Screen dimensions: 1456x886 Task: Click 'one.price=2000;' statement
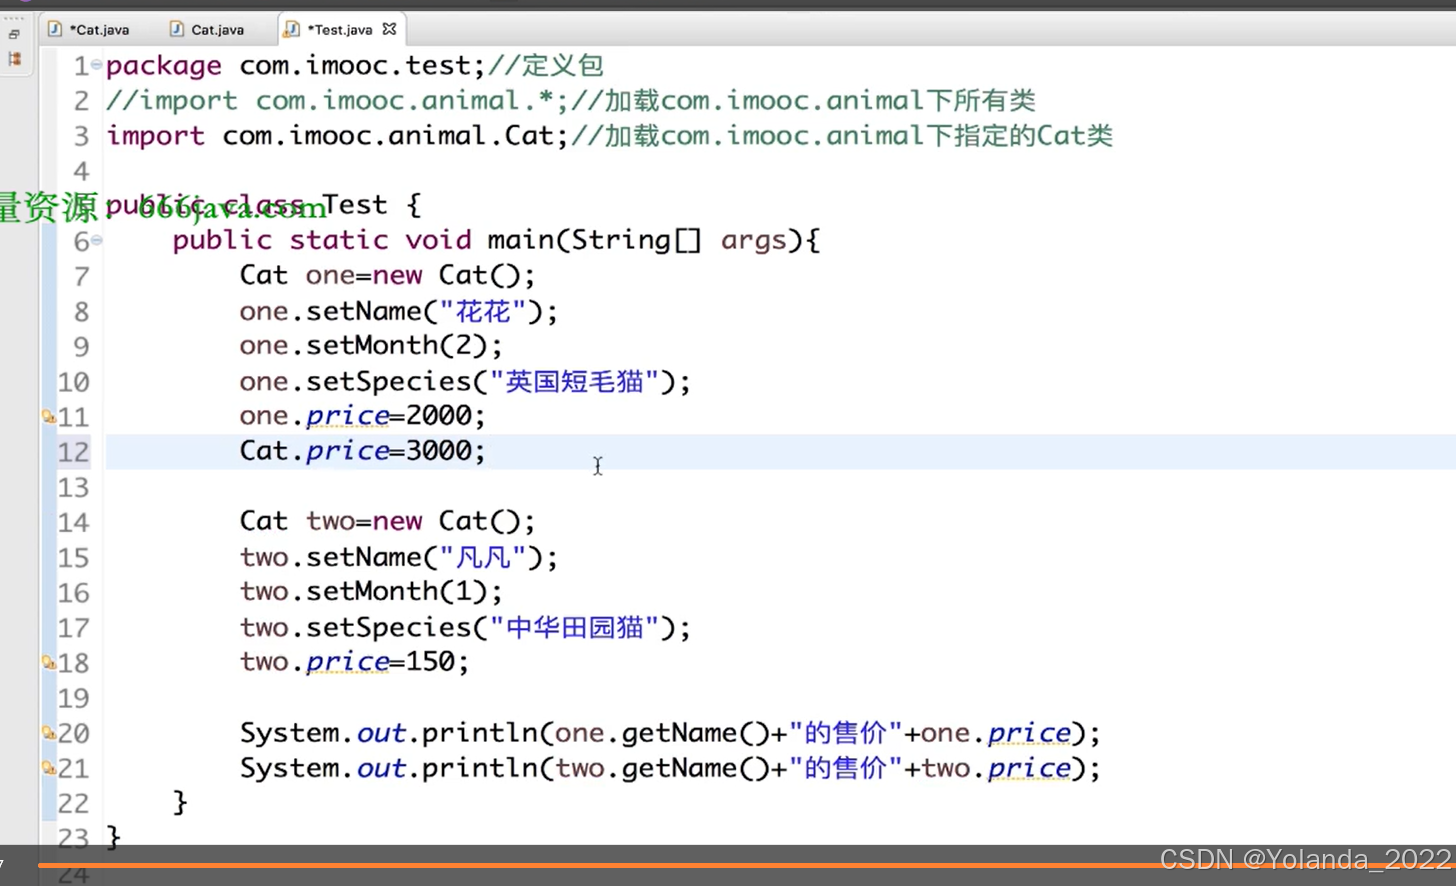click(x=363, y=416)
